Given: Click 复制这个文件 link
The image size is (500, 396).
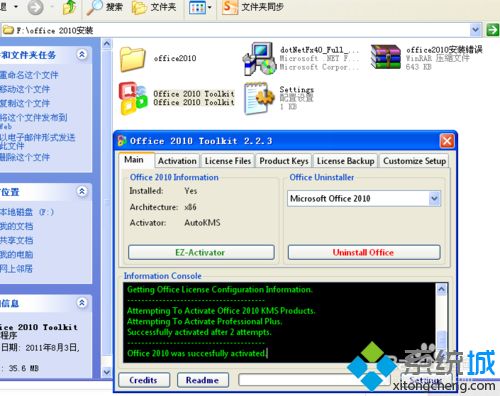Looking at the screenshot, I should 25,103.
